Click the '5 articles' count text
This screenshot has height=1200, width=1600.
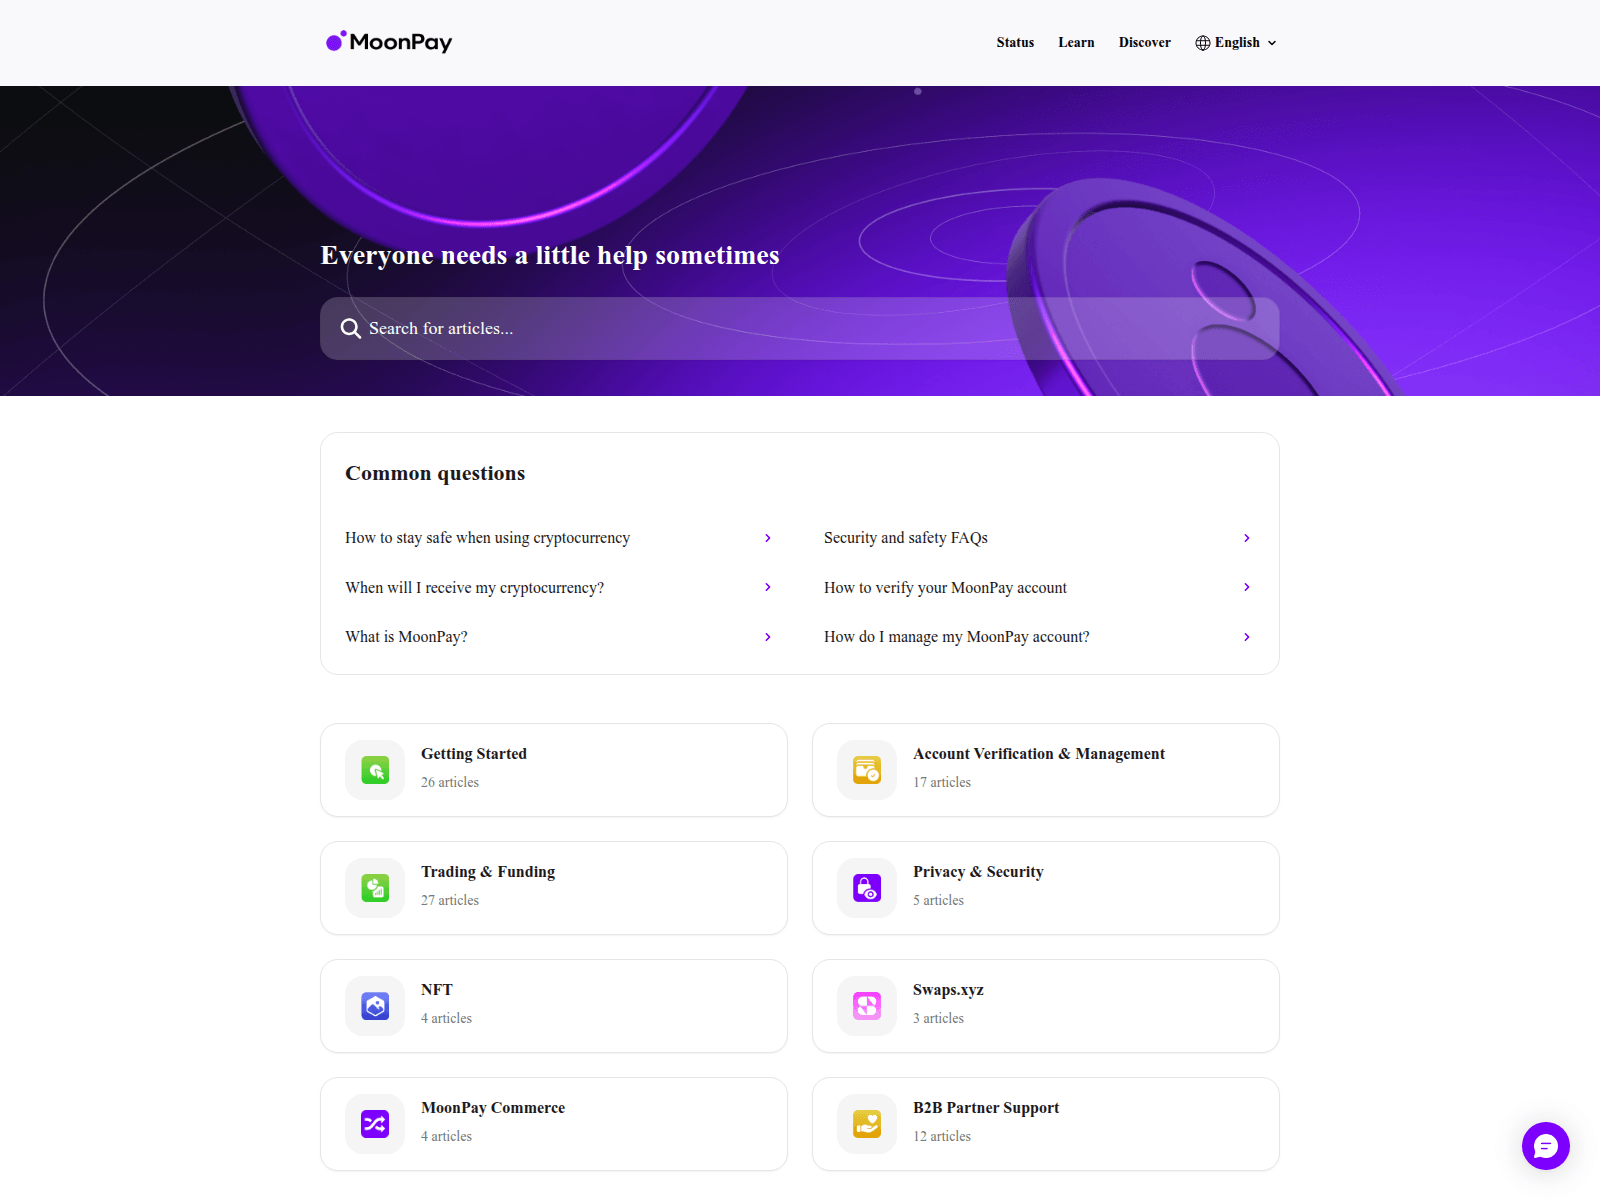coord(938,901)
